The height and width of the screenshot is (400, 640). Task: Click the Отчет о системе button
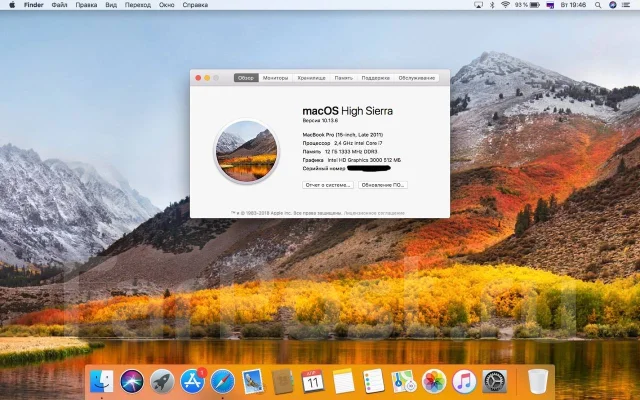[328, 185]
